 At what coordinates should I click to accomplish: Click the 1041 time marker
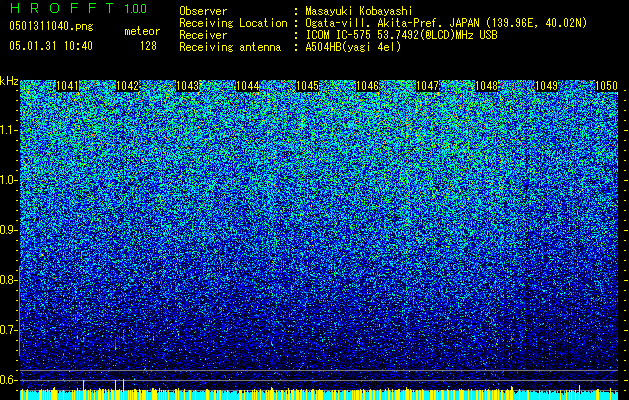tap(67, 86)
